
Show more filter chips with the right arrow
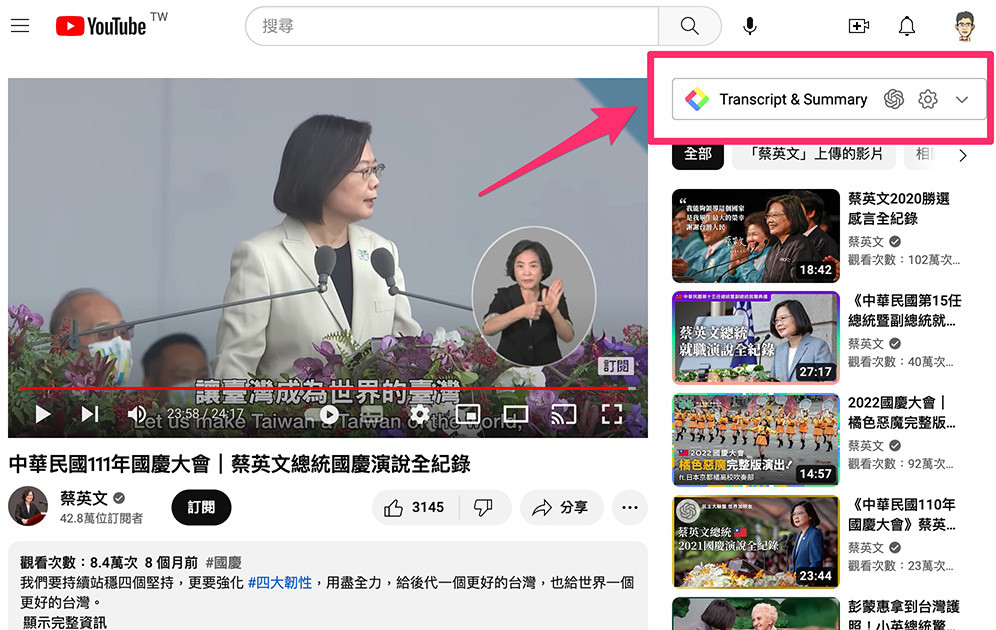pos(962,156)
